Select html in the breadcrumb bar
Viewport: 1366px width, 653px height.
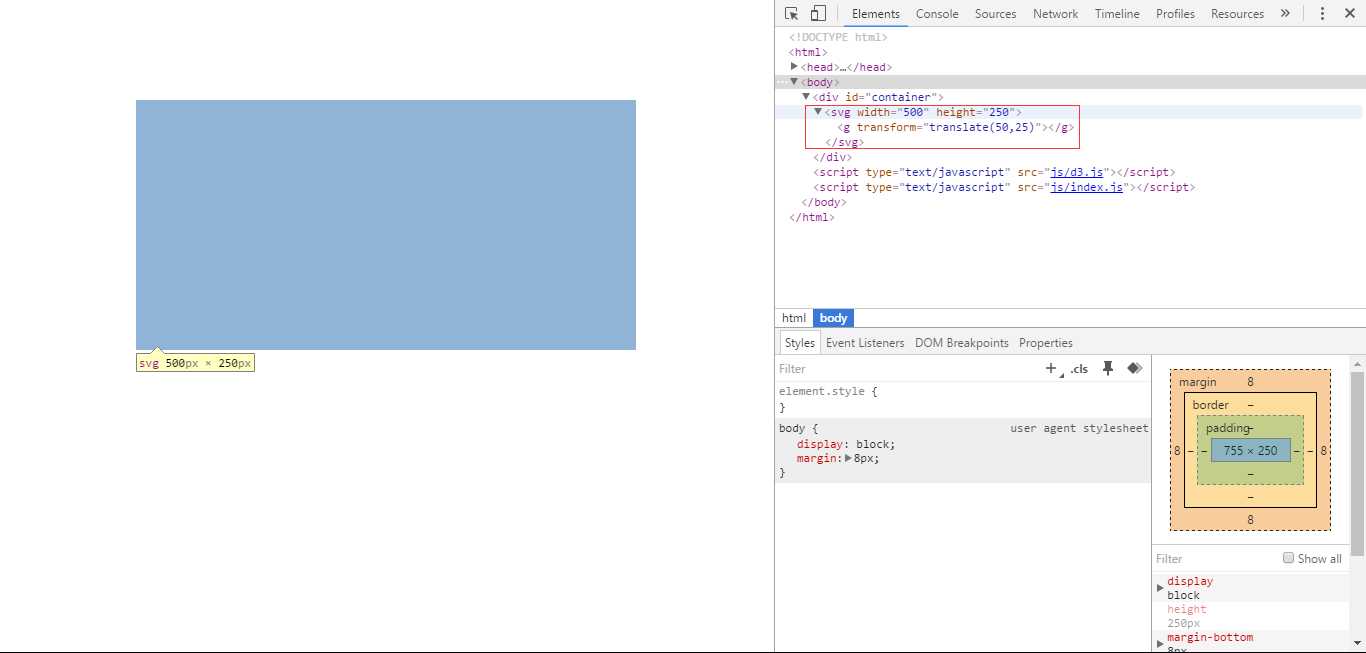pyautogui.click(x=794, y=318)
